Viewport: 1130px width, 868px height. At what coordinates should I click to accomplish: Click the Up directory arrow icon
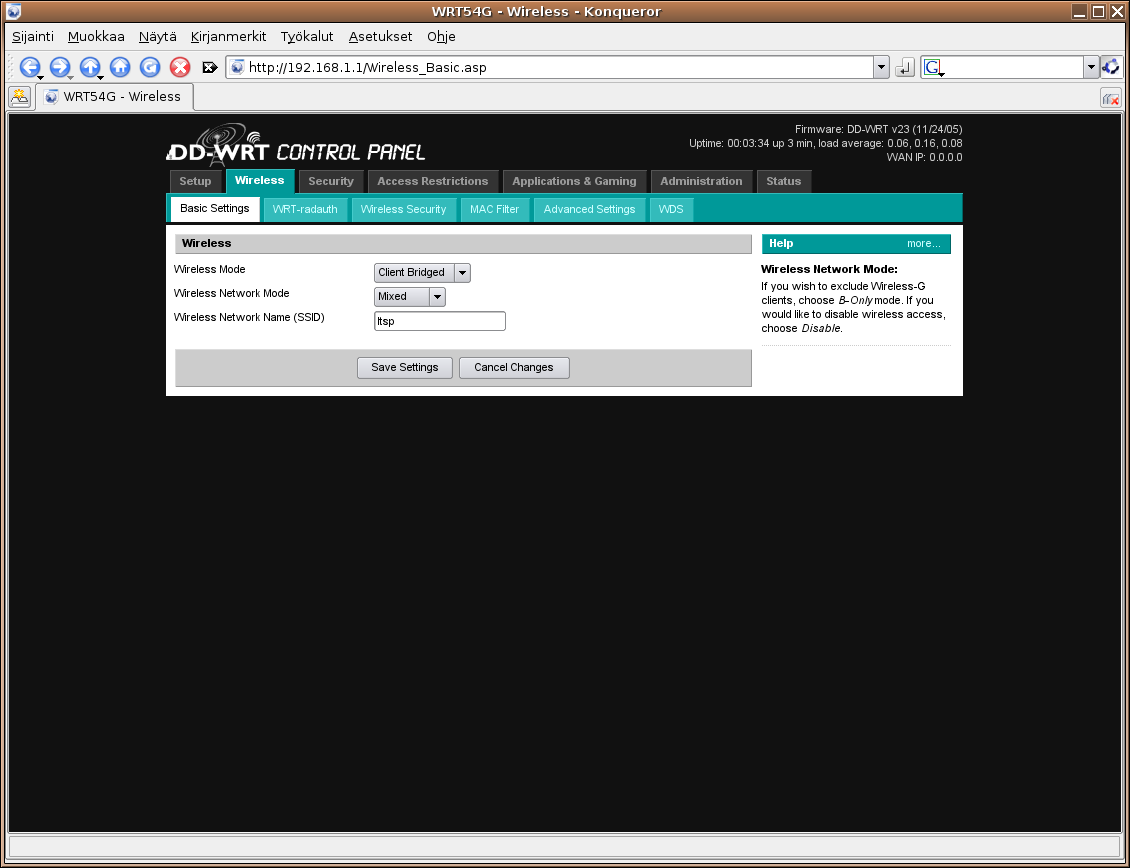[89, 67]
